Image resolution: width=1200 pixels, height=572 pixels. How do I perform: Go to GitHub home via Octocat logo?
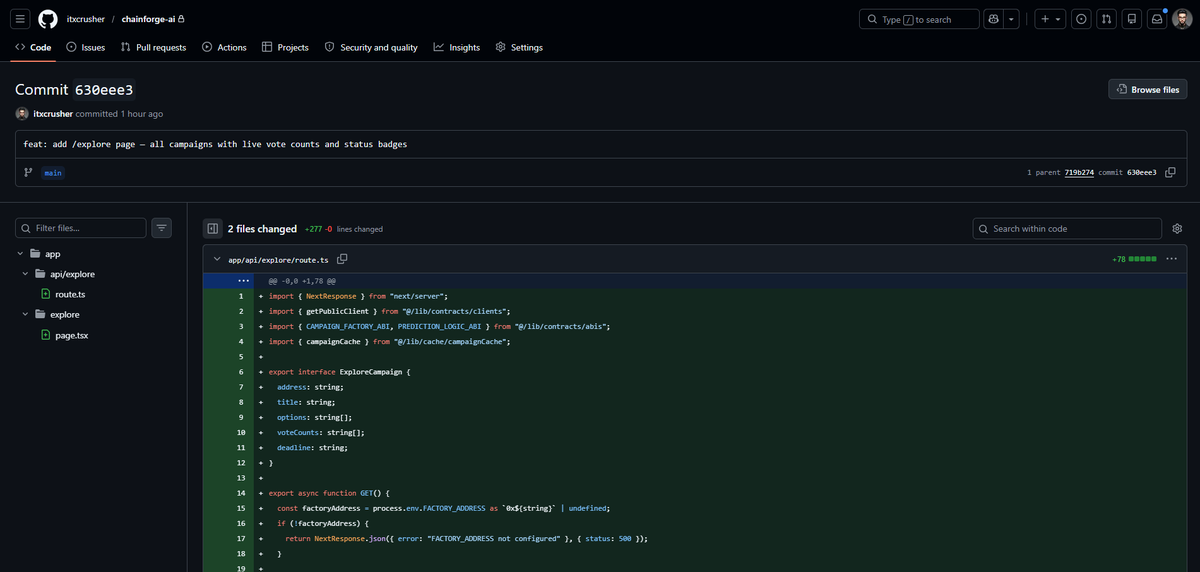tap(48, 19)
